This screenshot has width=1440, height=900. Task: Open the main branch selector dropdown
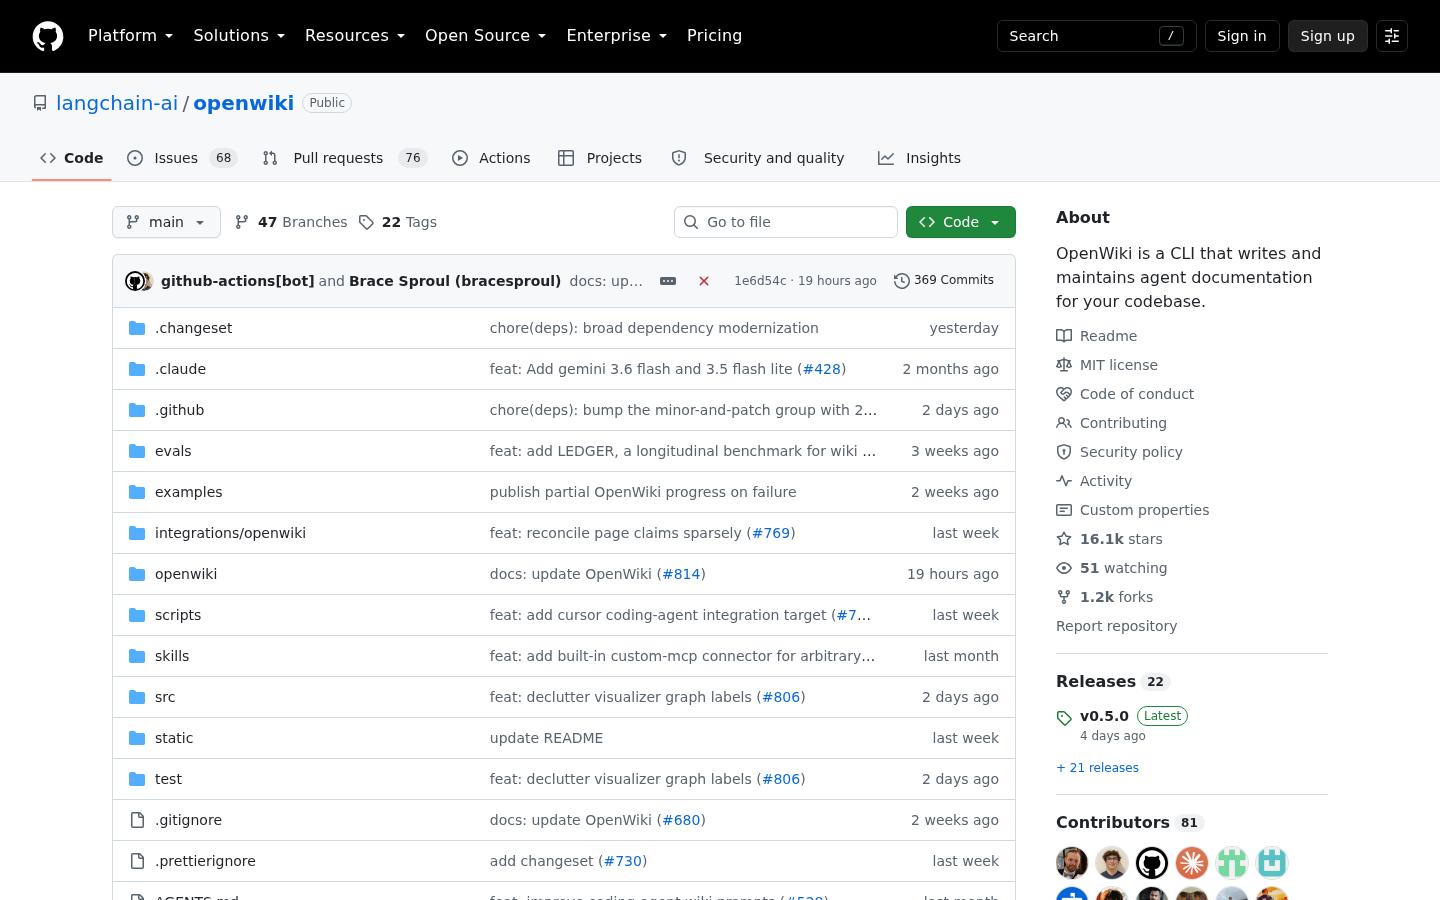[x=166, y=222]
